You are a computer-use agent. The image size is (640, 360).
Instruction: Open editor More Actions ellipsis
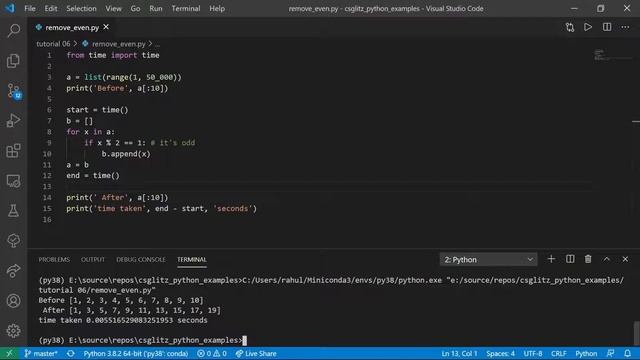[625, 27]
